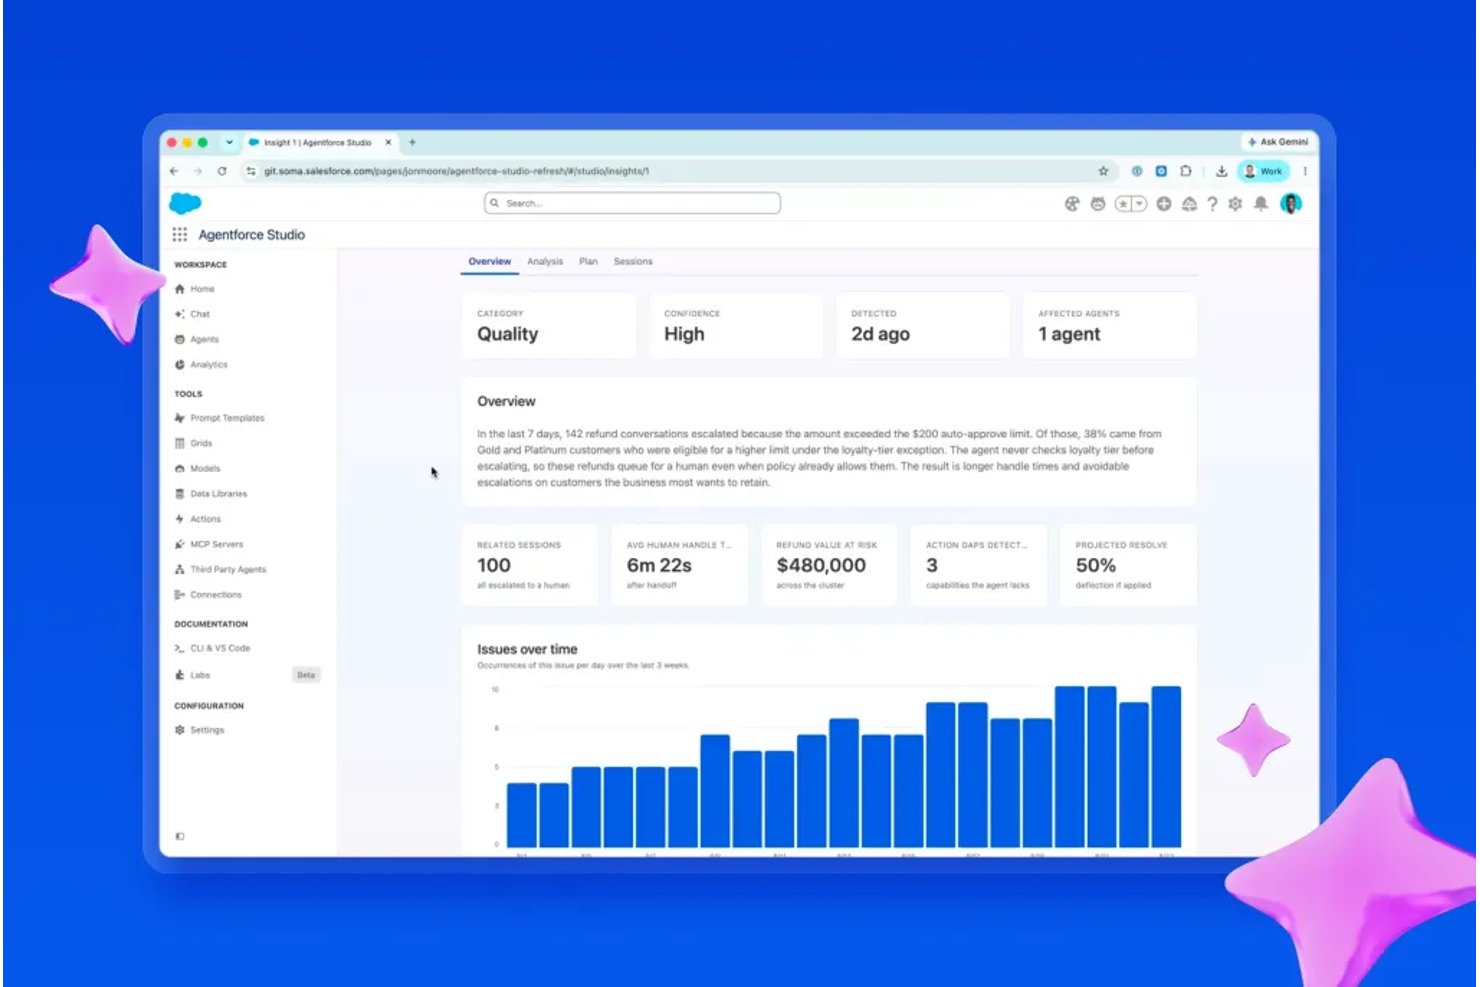Select the Overview tab
Image resolution: width=1480 pixels, height=987 pixels.
click(490, 262)
